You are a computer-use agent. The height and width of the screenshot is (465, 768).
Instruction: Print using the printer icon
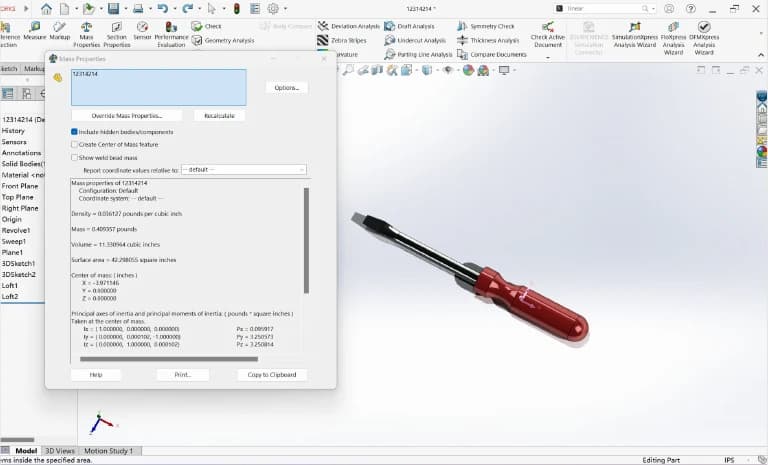[139, 8]
